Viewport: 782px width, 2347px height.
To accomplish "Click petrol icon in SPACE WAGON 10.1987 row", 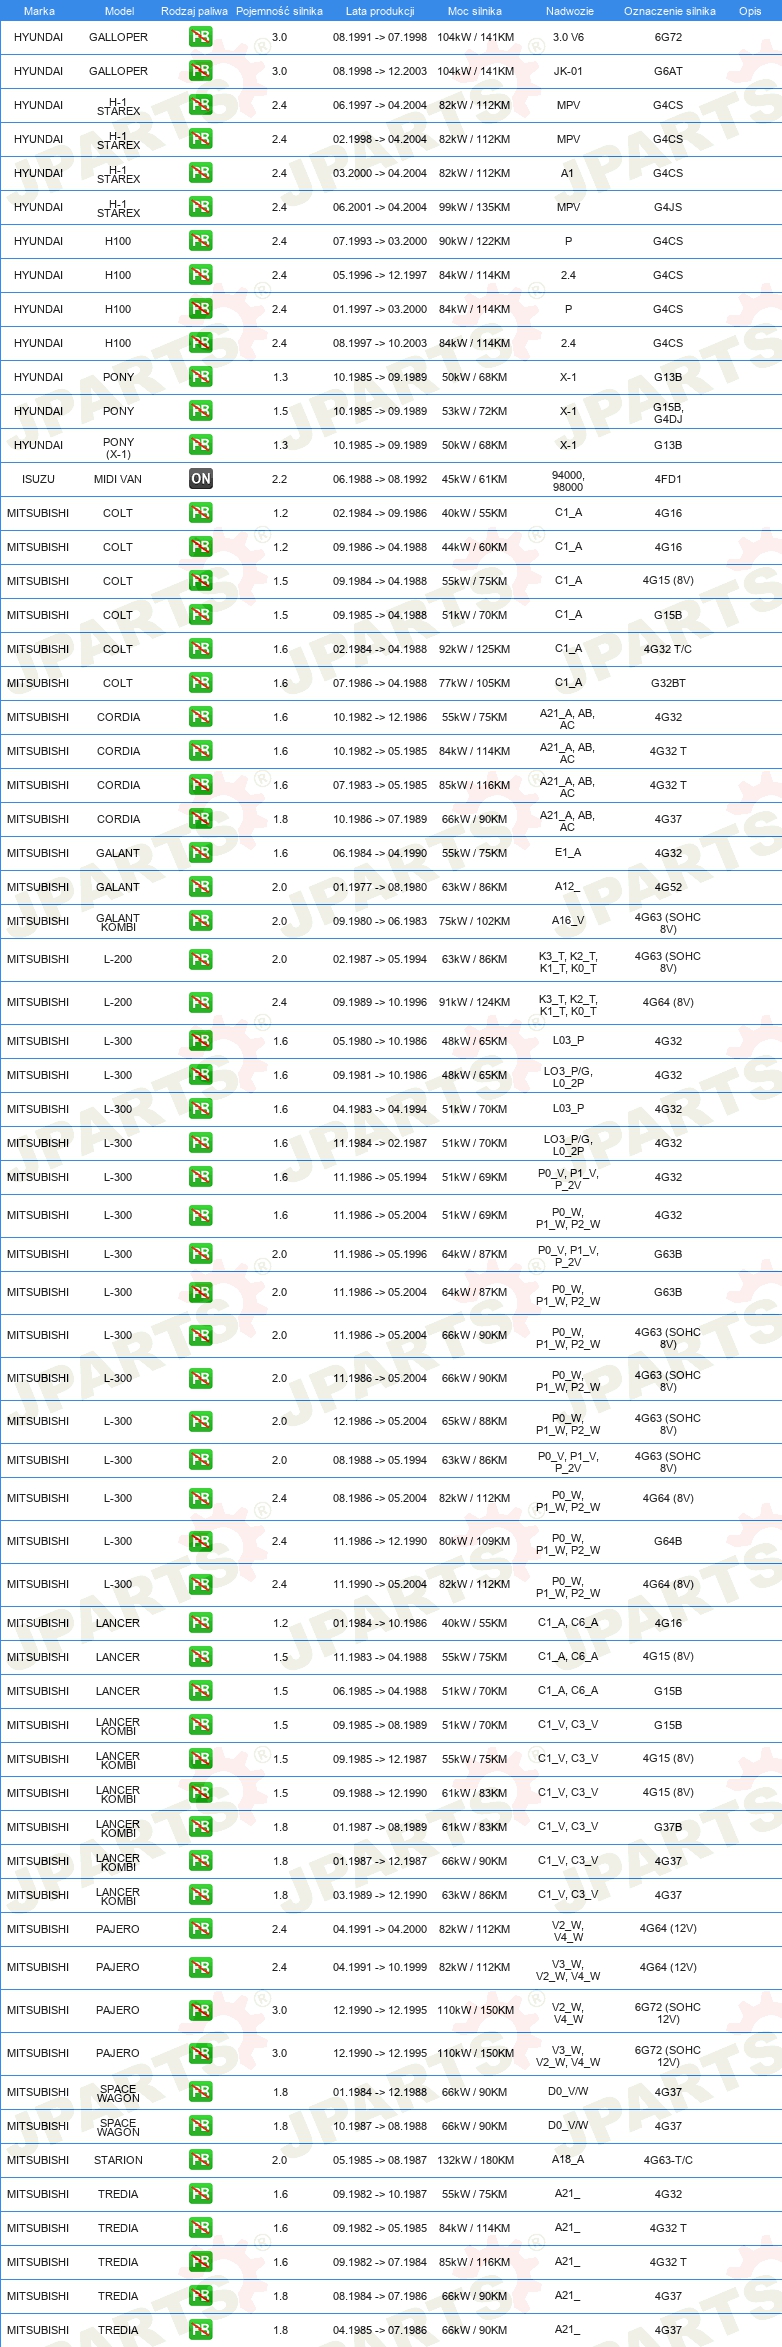I will pyautogui.click(x=201, y=2126).
